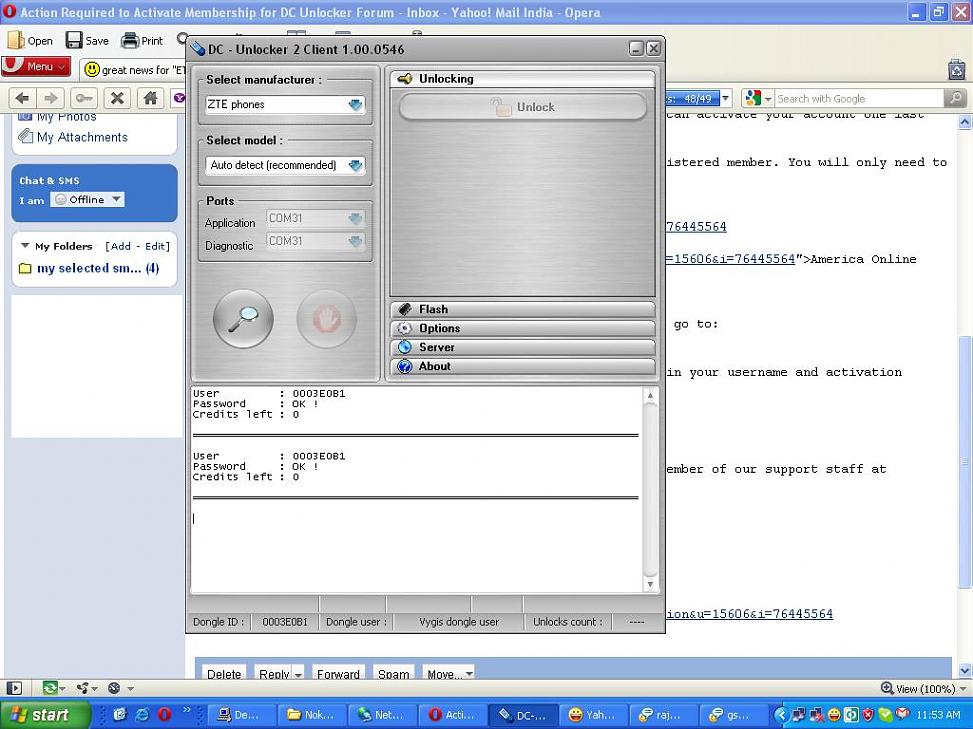Image resolution: width=973 pixels, height=729 pixels.
Task: Click the Save toolbar icon
Action: point(87,41)
